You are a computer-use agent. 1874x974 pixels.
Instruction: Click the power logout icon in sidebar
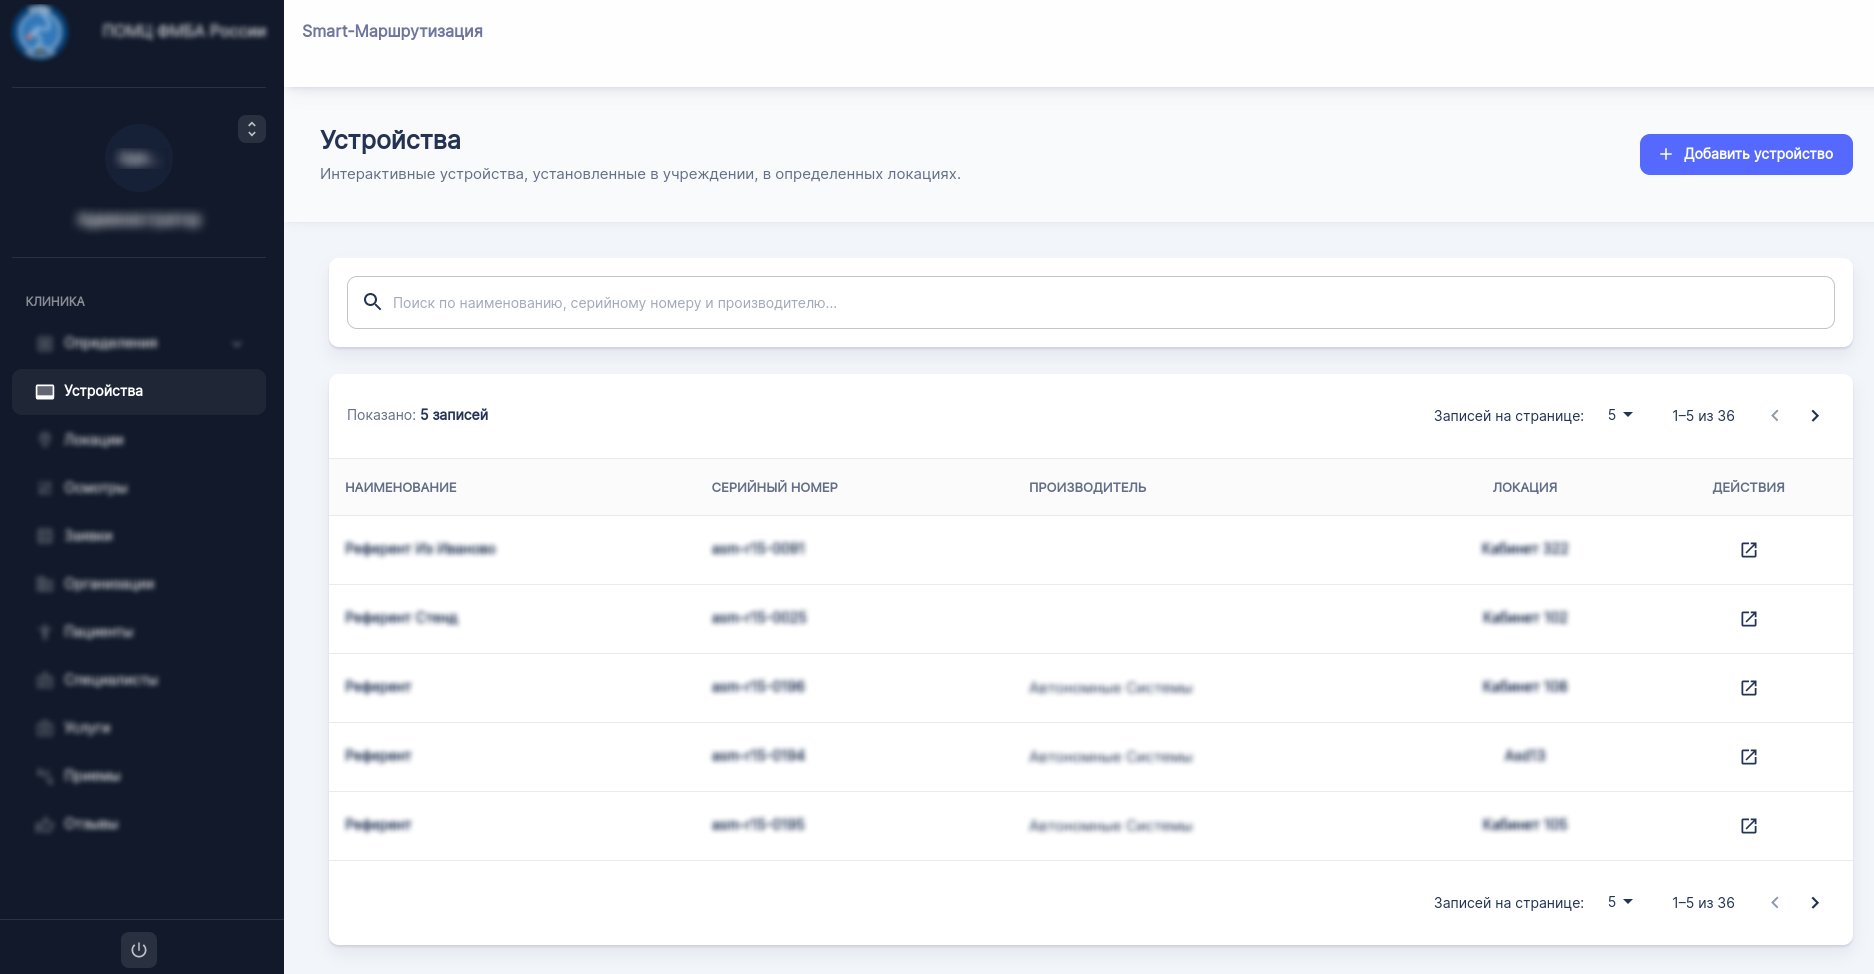(x=139, y=950)
